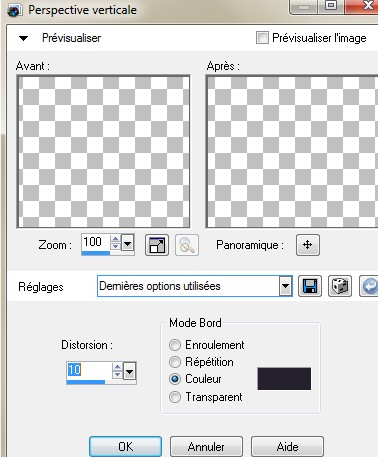378x457 pixels.
Task: Collapse the Prévisualiser section triangle
Action: coord(23,38)
